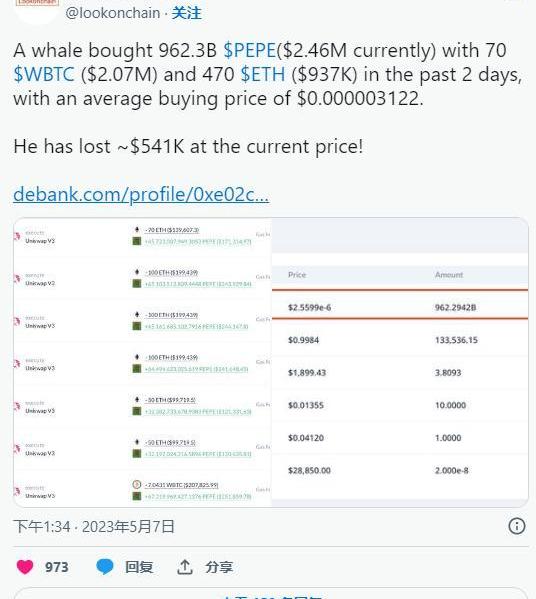
Task: Click the blue reply bubble icon
Action: [105, 567]
